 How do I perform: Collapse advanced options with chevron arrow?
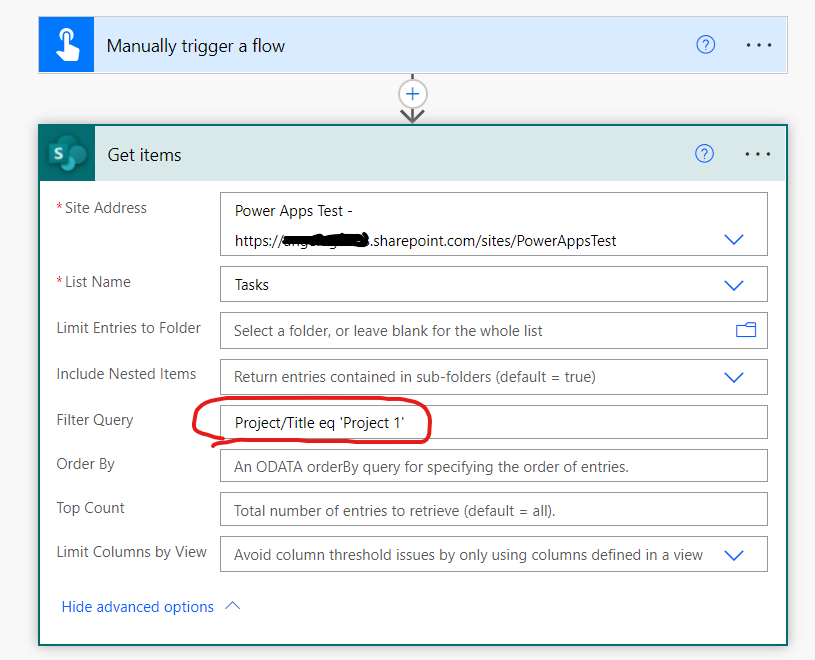pos(232,606)
